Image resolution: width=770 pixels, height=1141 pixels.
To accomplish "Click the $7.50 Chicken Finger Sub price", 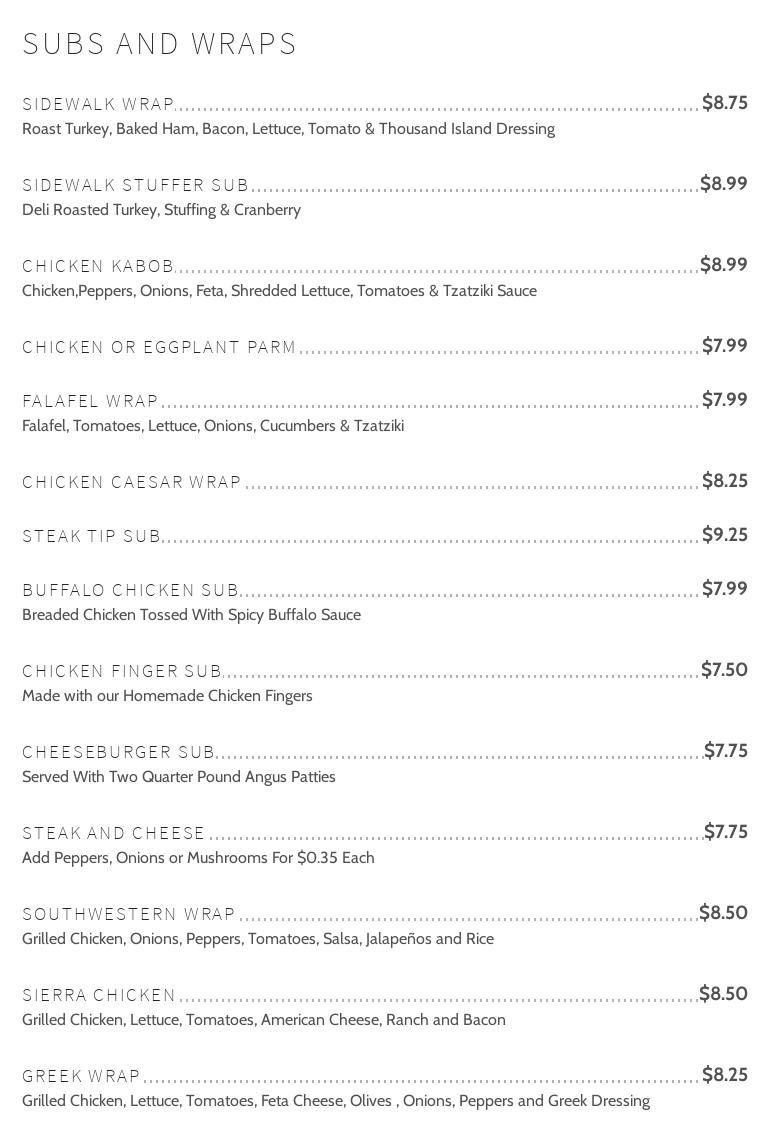I will [x=724, y=670].
